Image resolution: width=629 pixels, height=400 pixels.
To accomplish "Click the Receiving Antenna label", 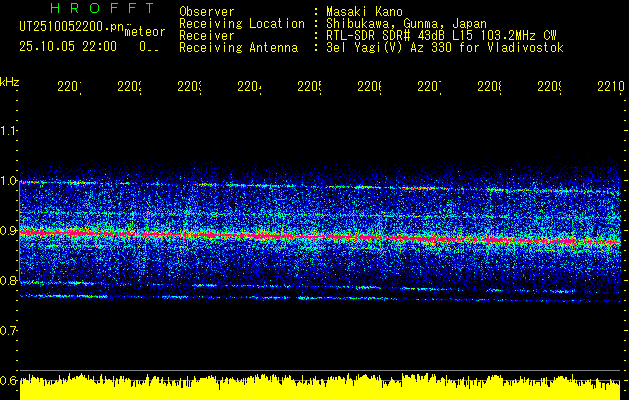I will pos(239,48).
